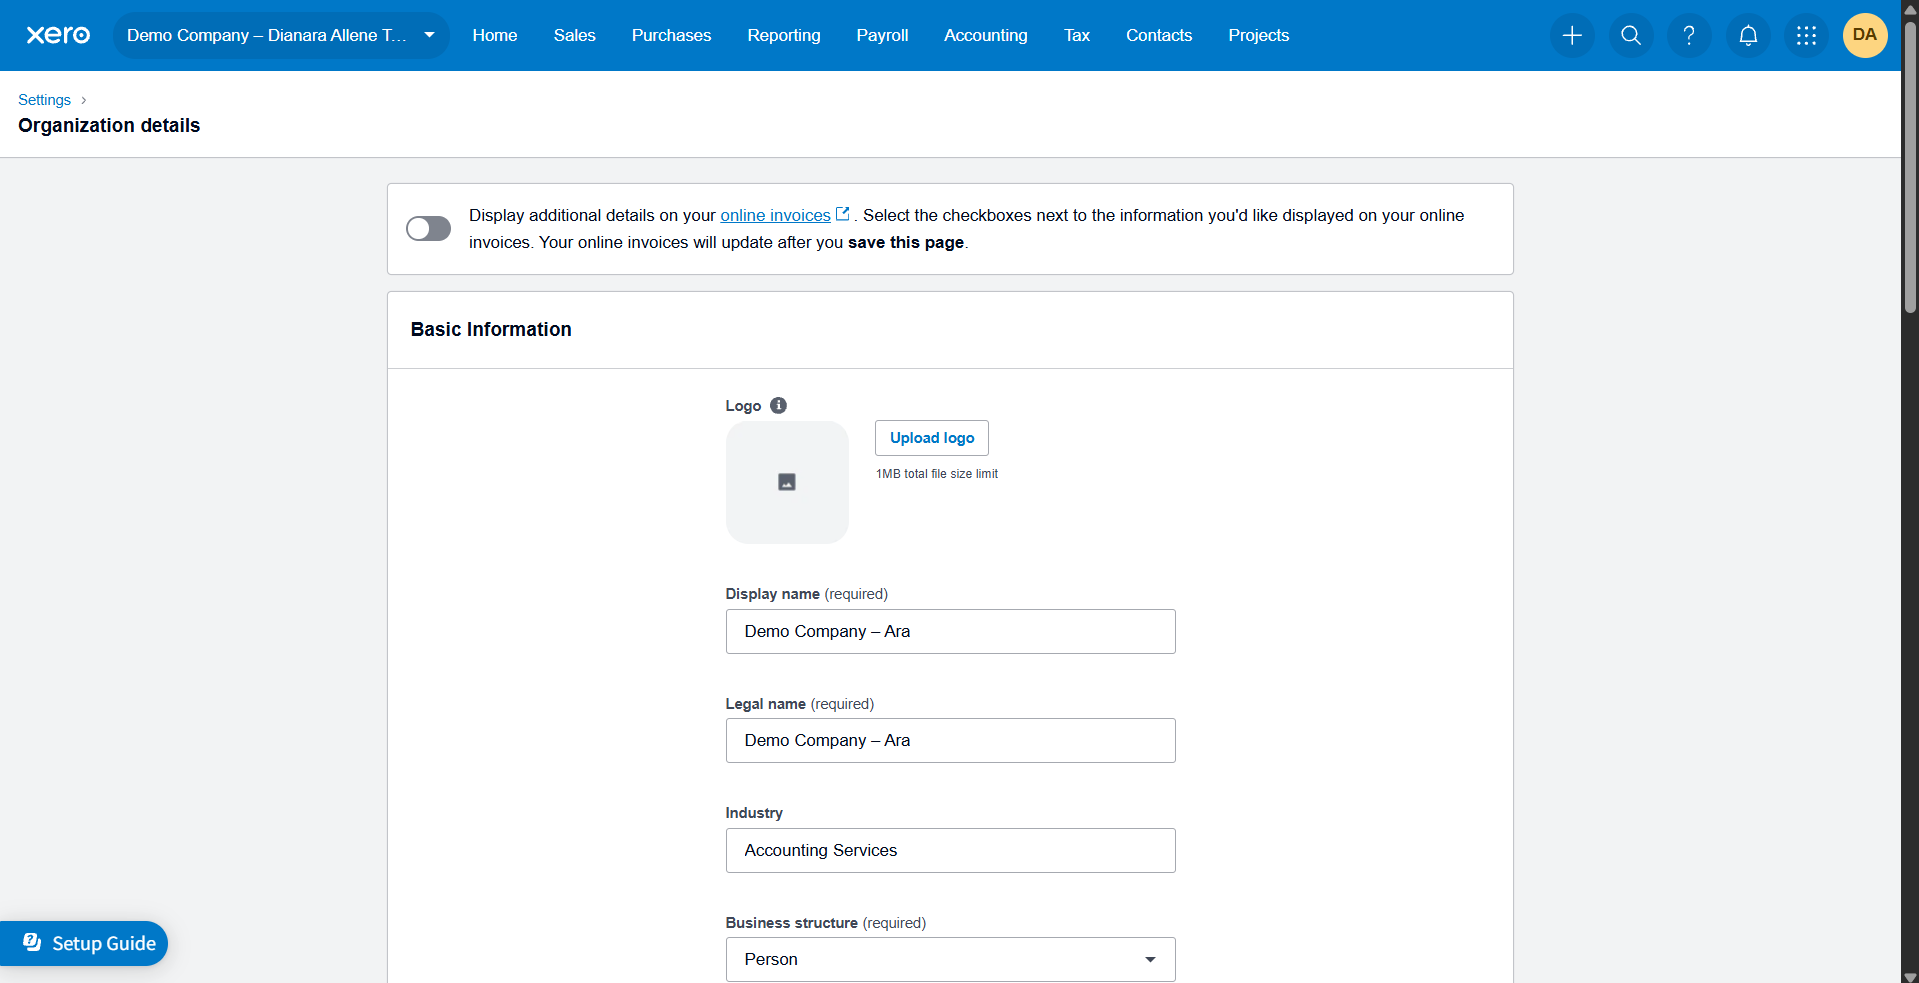Image resolution: width=1919 pixels, height=983 pixels.
Task: Open the Setup Guide button
Action: click(84, 943)
